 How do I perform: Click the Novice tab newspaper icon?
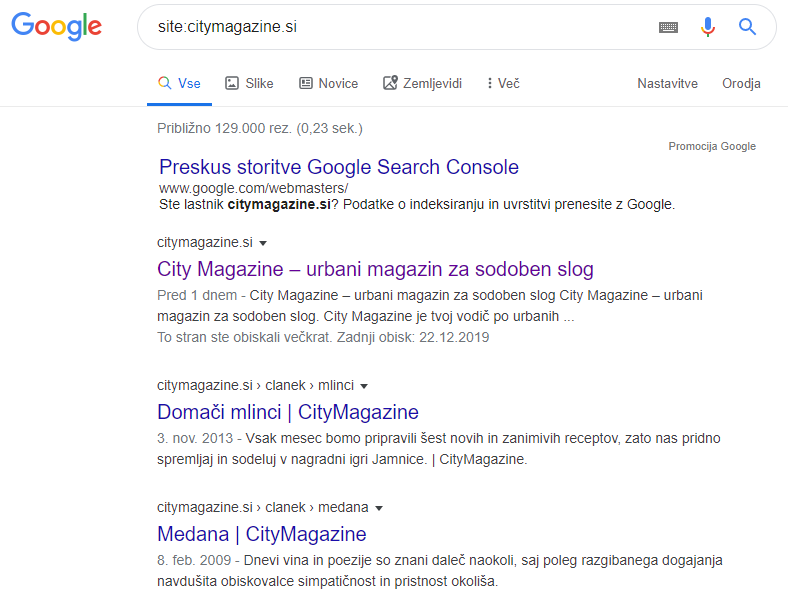point(306,83)
